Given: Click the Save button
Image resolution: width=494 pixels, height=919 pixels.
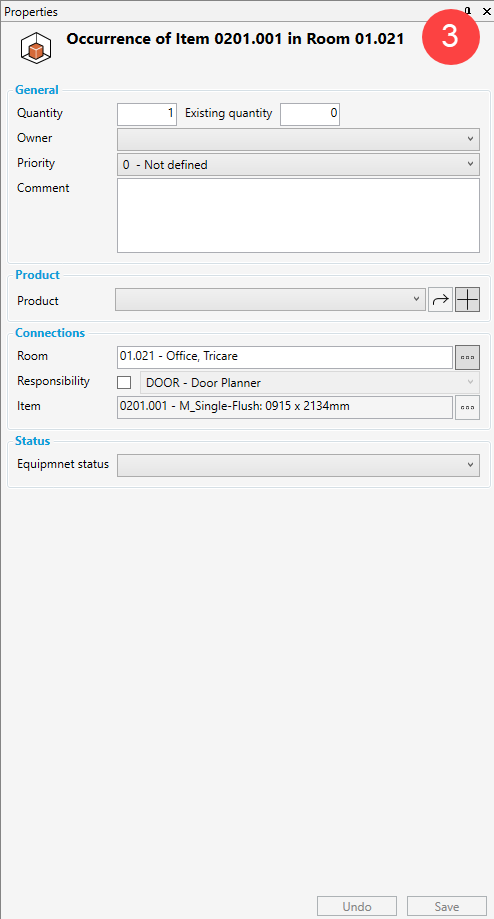Looking at the screenshot, I should coord(447,907).
